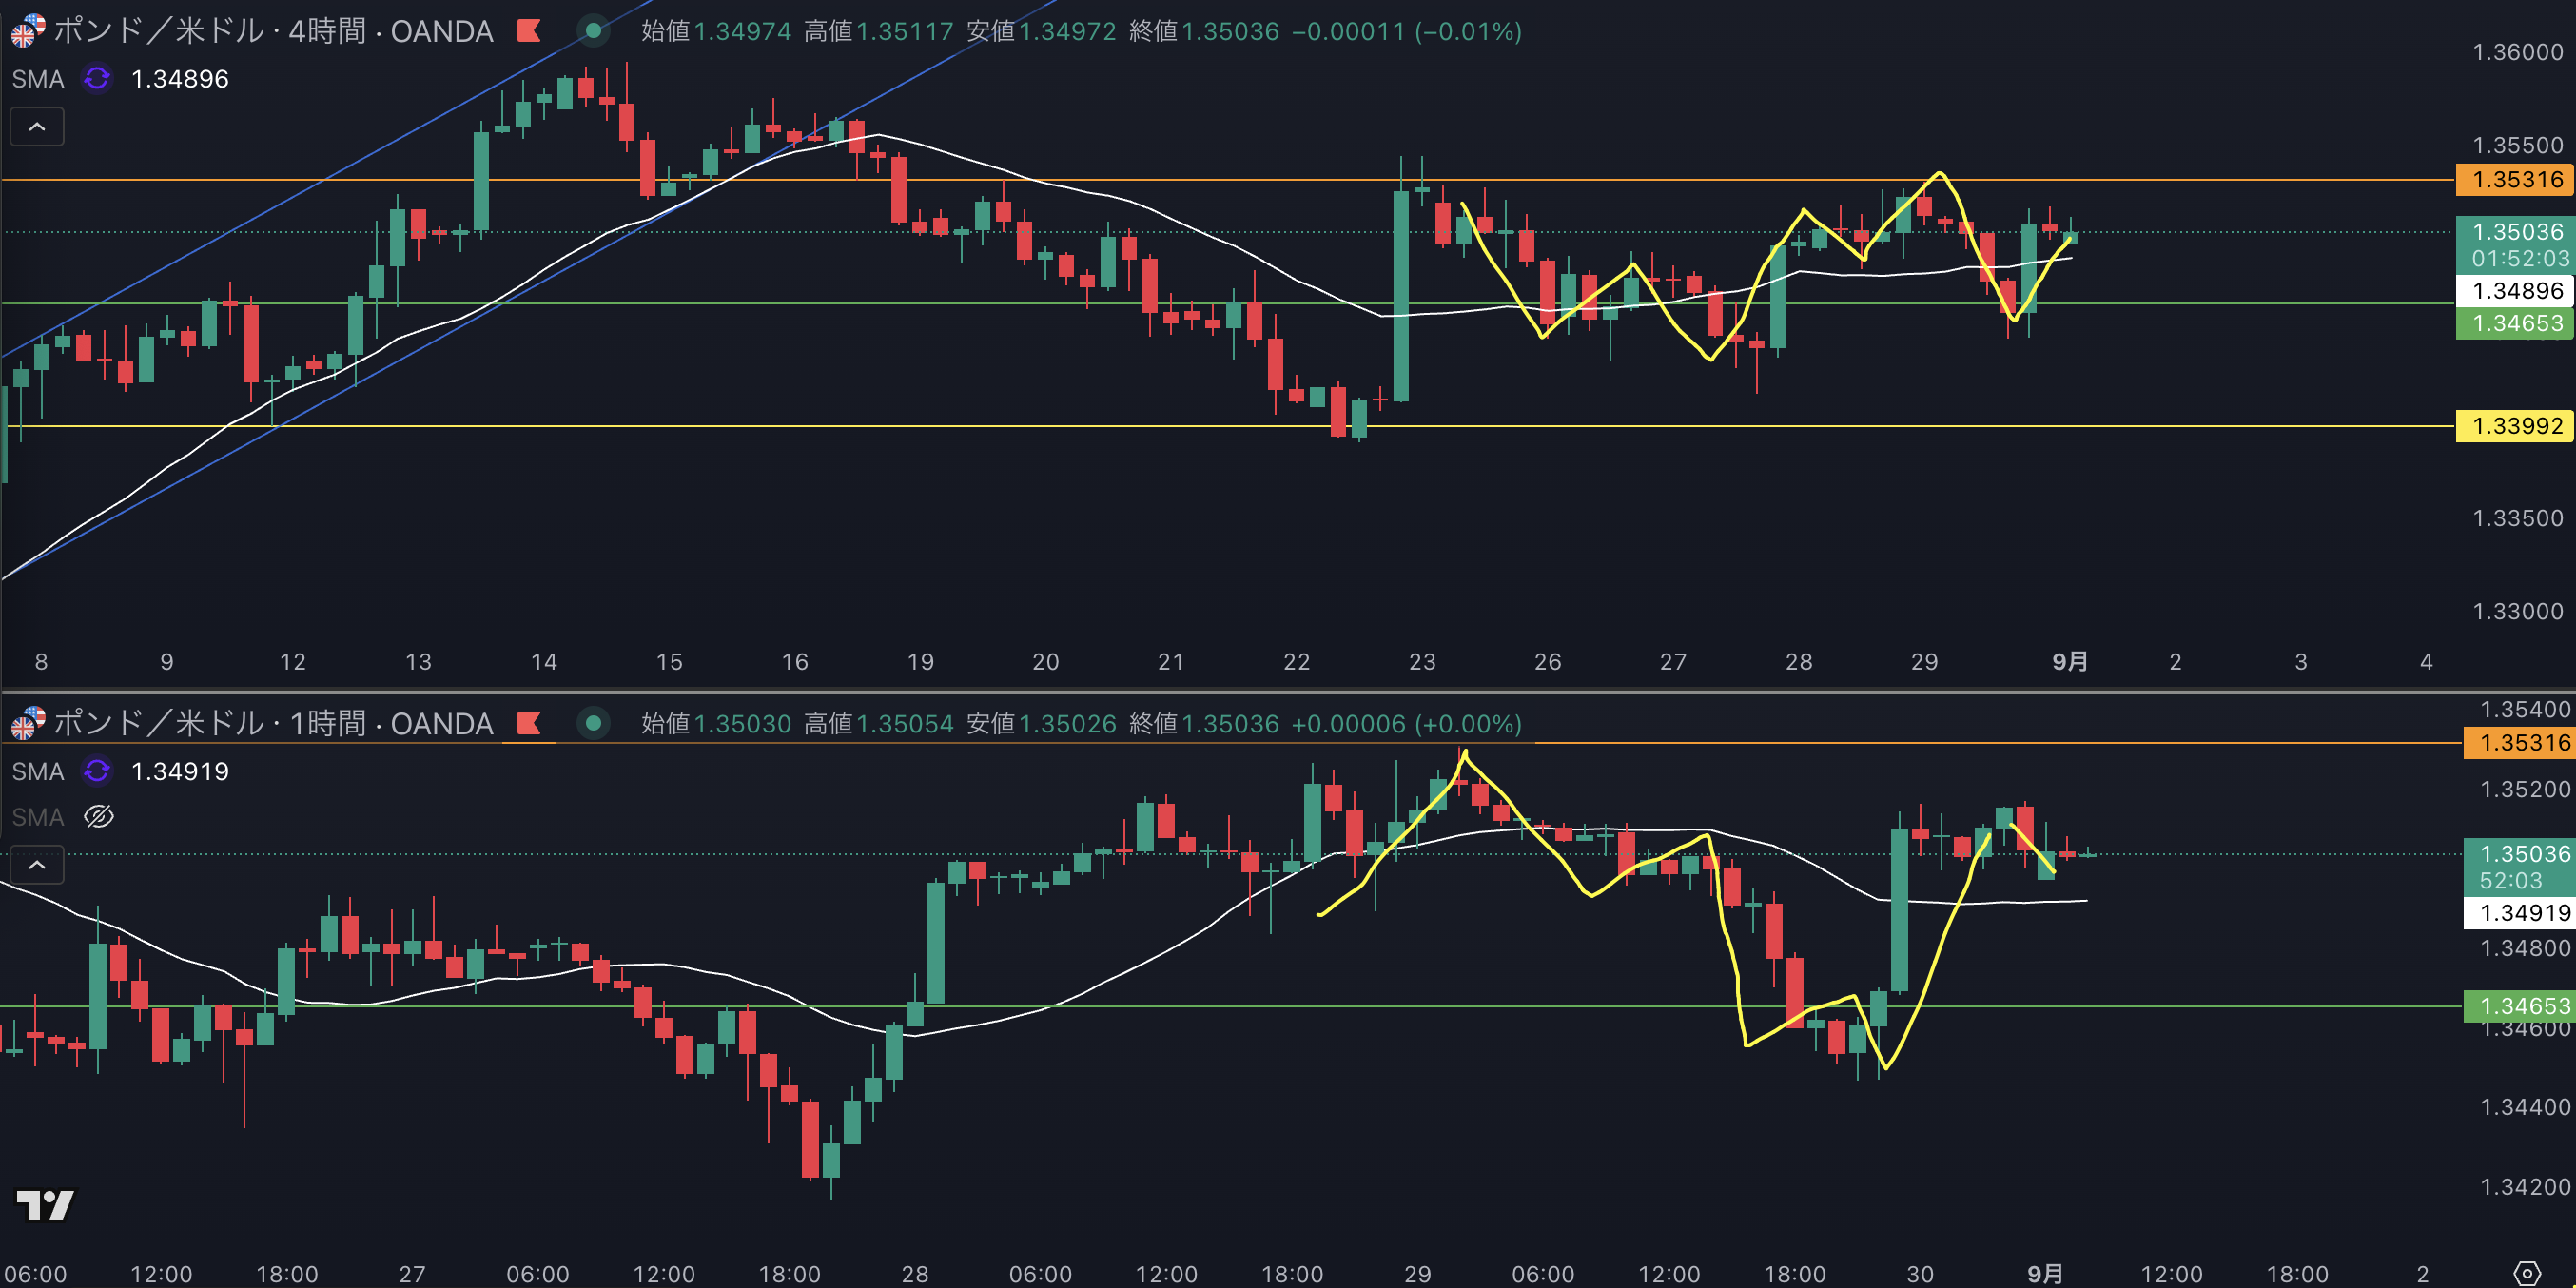
Task: Click the GBP/USD flag icon in 4-hour chart
Action: click(x=27, y=31)
